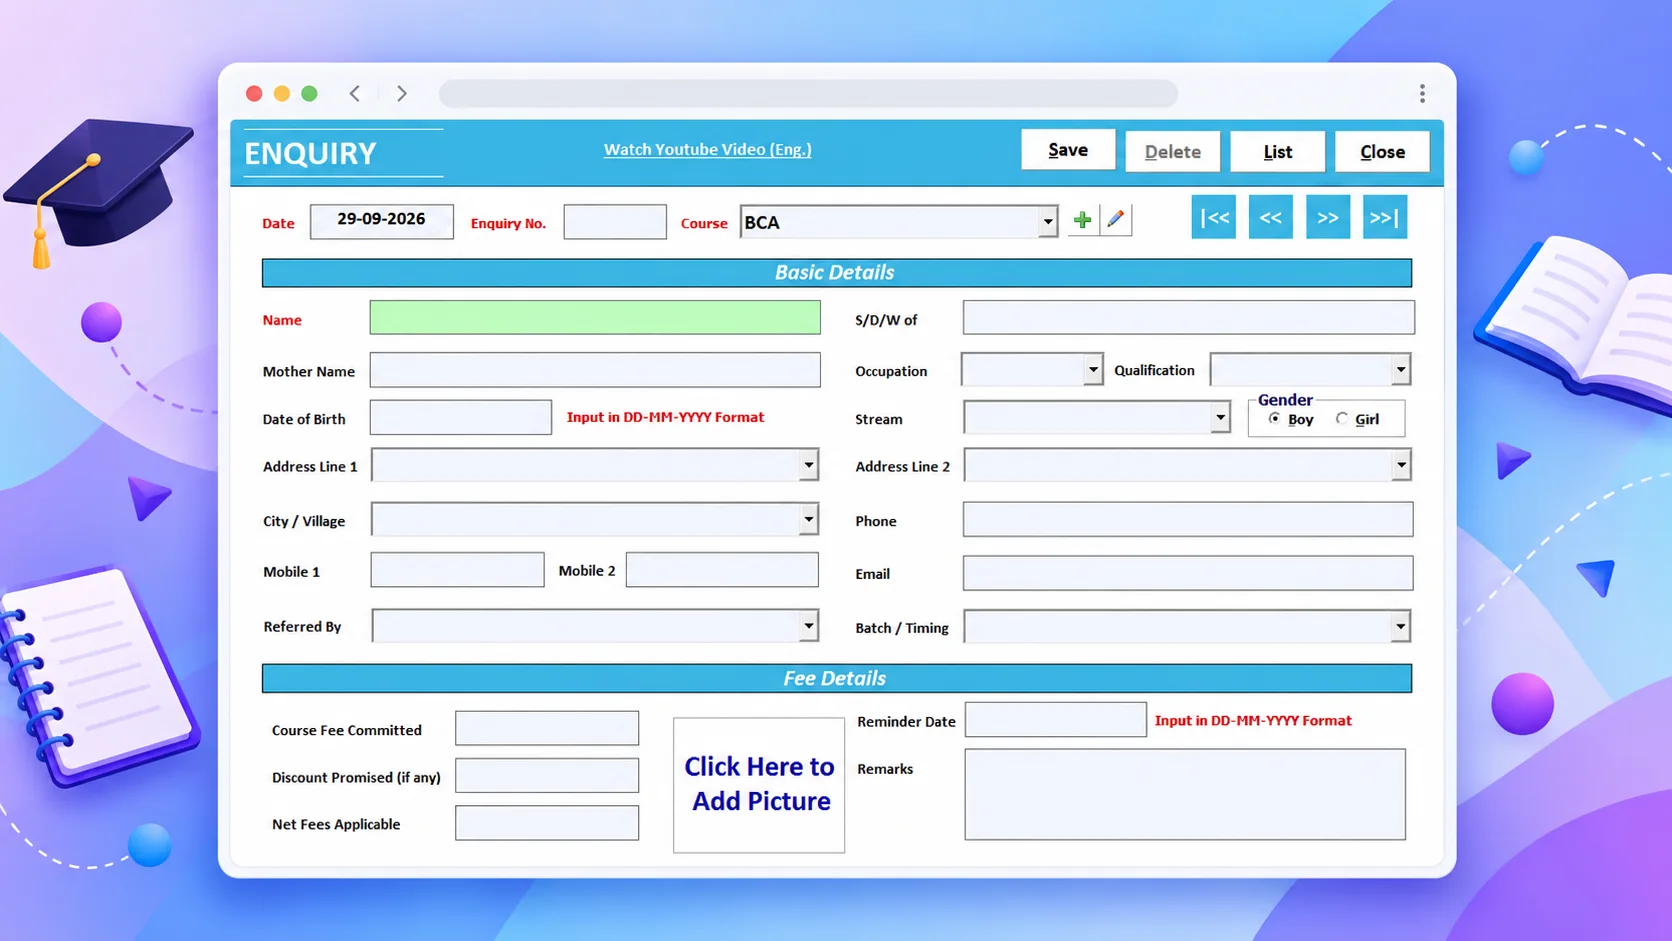Screen dimensions: 1672x941
Task: Click the Date of Birth field
Action: [460, 417]
